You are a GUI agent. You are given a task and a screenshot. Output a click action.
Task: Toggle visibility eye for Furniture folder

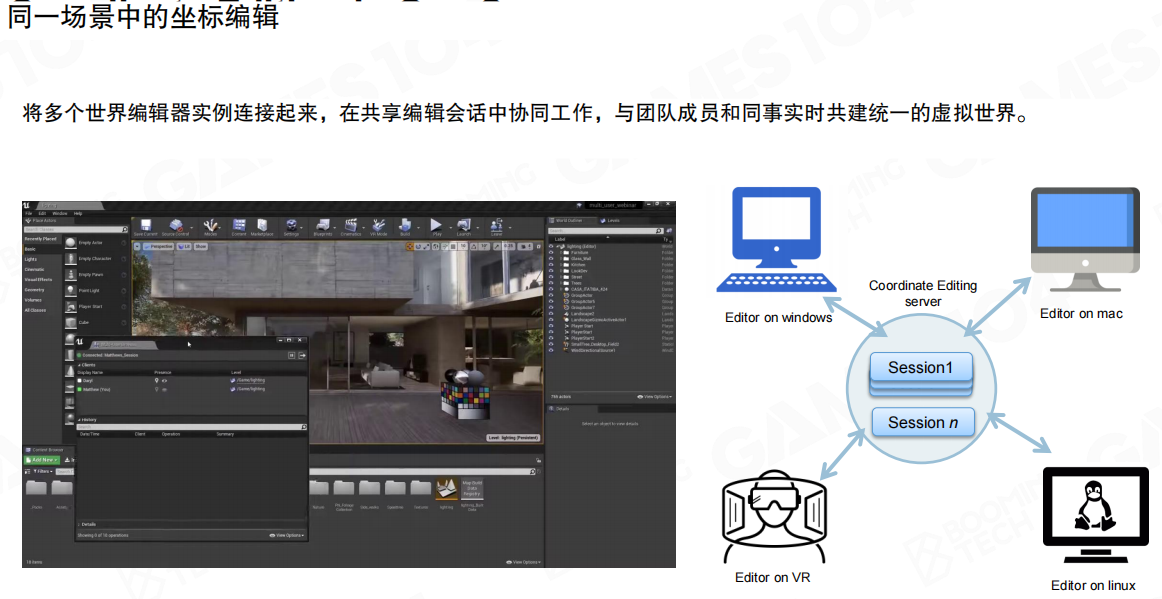(x=551, y=252)
